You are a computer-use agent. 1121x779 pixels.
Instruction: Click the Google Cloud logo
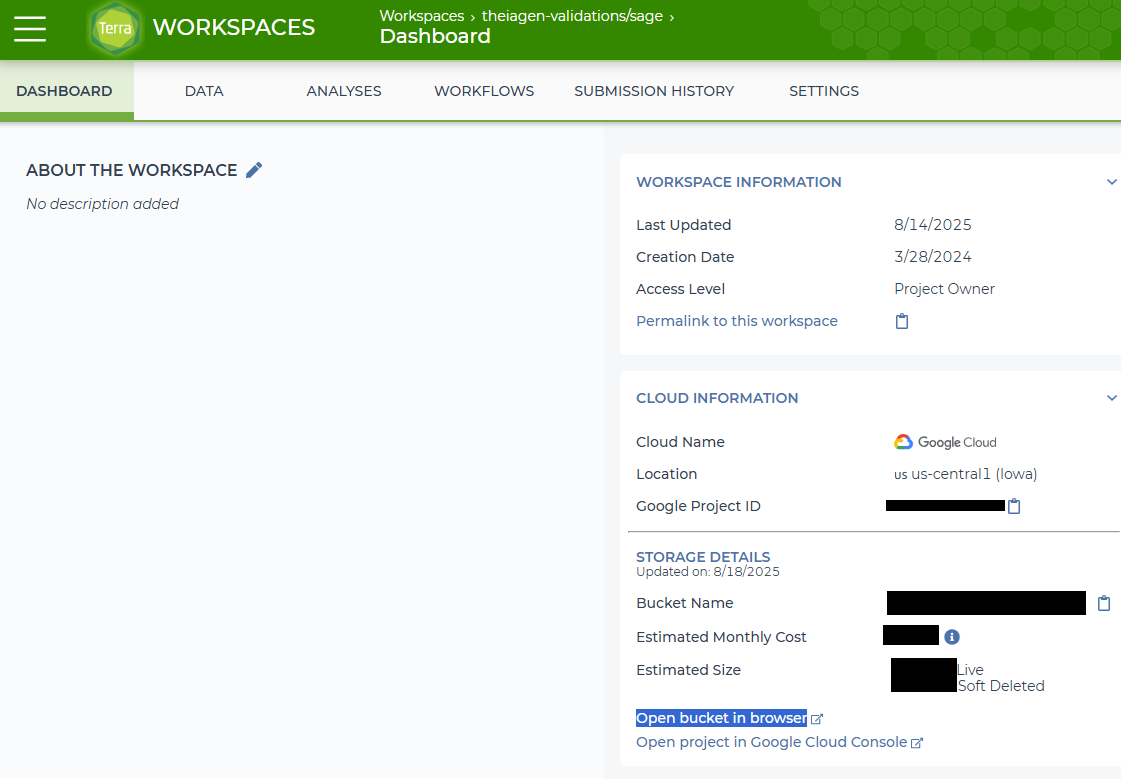945,442
